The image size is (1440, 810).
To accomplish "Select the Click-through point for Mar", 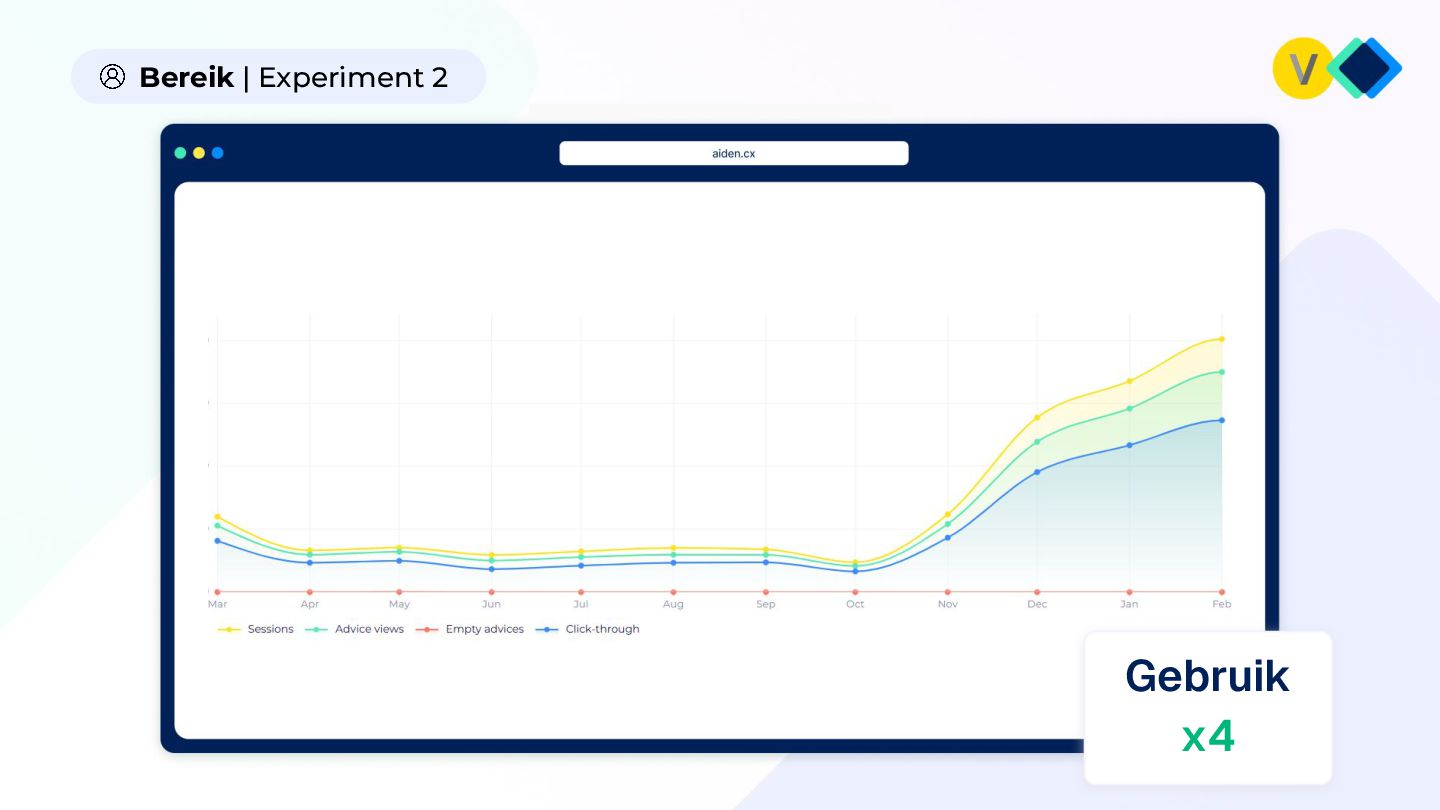I will coord(217,541).
